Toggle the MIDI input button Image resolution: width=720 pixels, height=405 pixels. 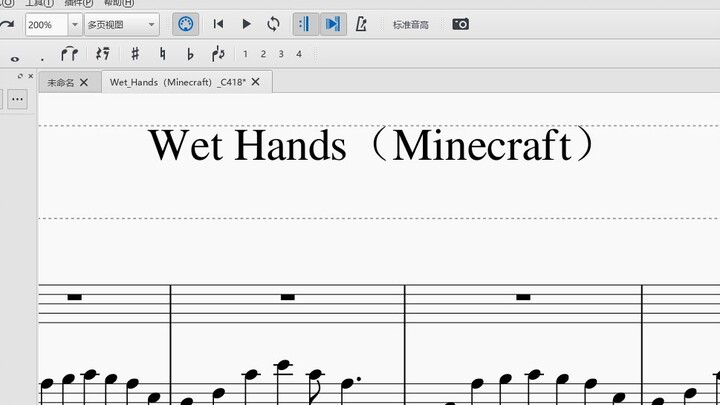tap(186, 24)
